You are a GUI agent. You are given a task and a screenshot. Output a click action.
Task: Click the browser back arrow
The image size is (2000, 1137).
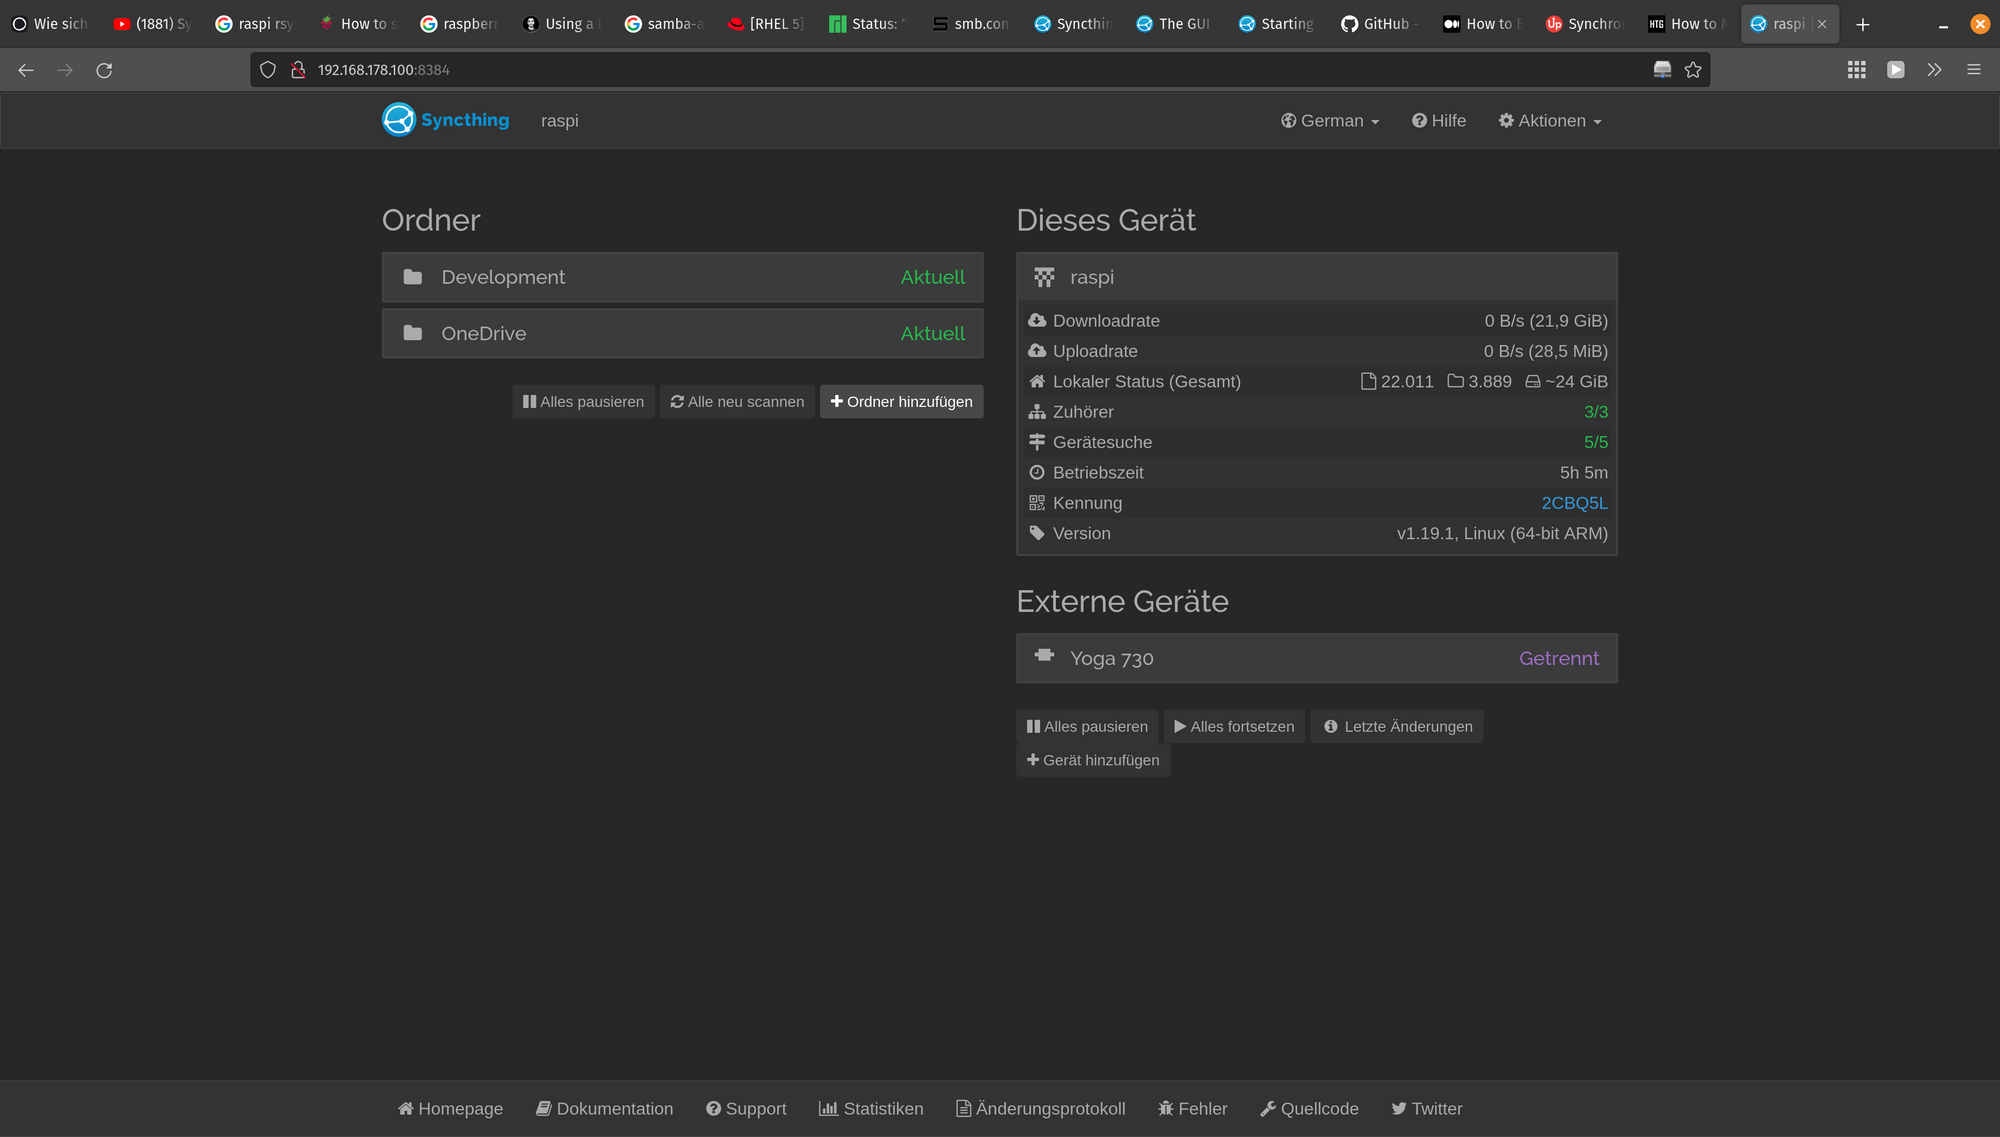click(x=26, y=70)
